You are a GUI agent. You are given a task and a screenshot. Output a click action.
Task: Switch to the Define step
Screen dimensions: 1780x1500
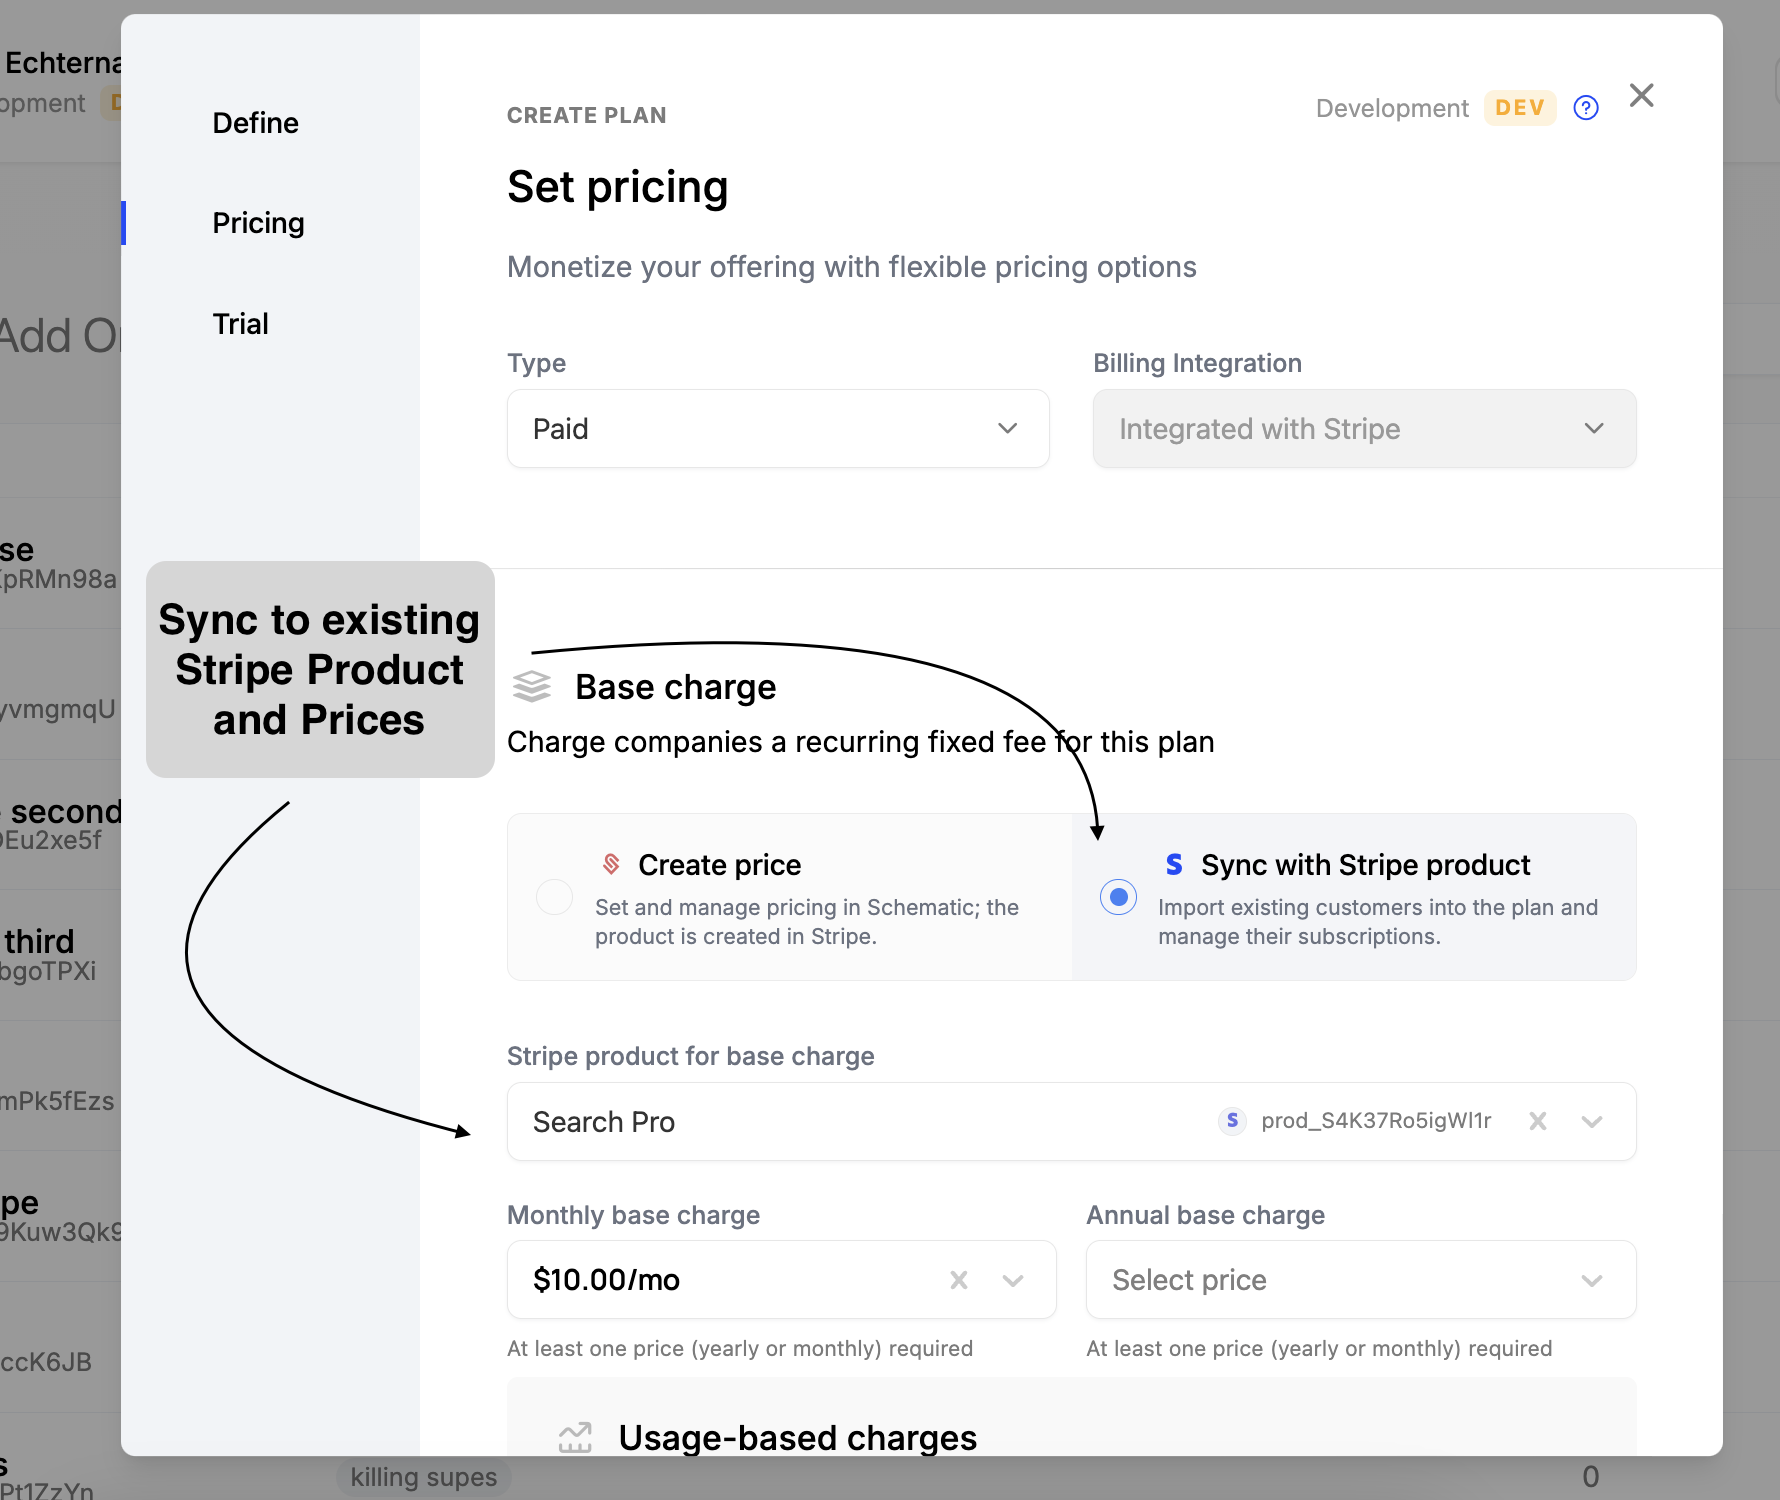pyautogui.click(x=255, y=122)
